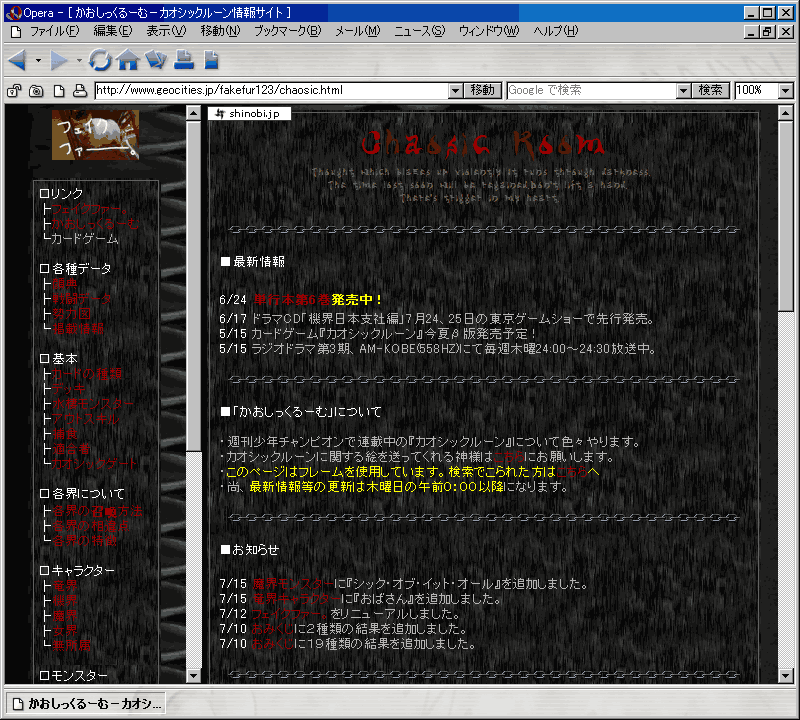Select the かおしっくるーむ page tab at the bottom
The width and height of the screenshot is (800, 720).
click(x=86, y=704)
